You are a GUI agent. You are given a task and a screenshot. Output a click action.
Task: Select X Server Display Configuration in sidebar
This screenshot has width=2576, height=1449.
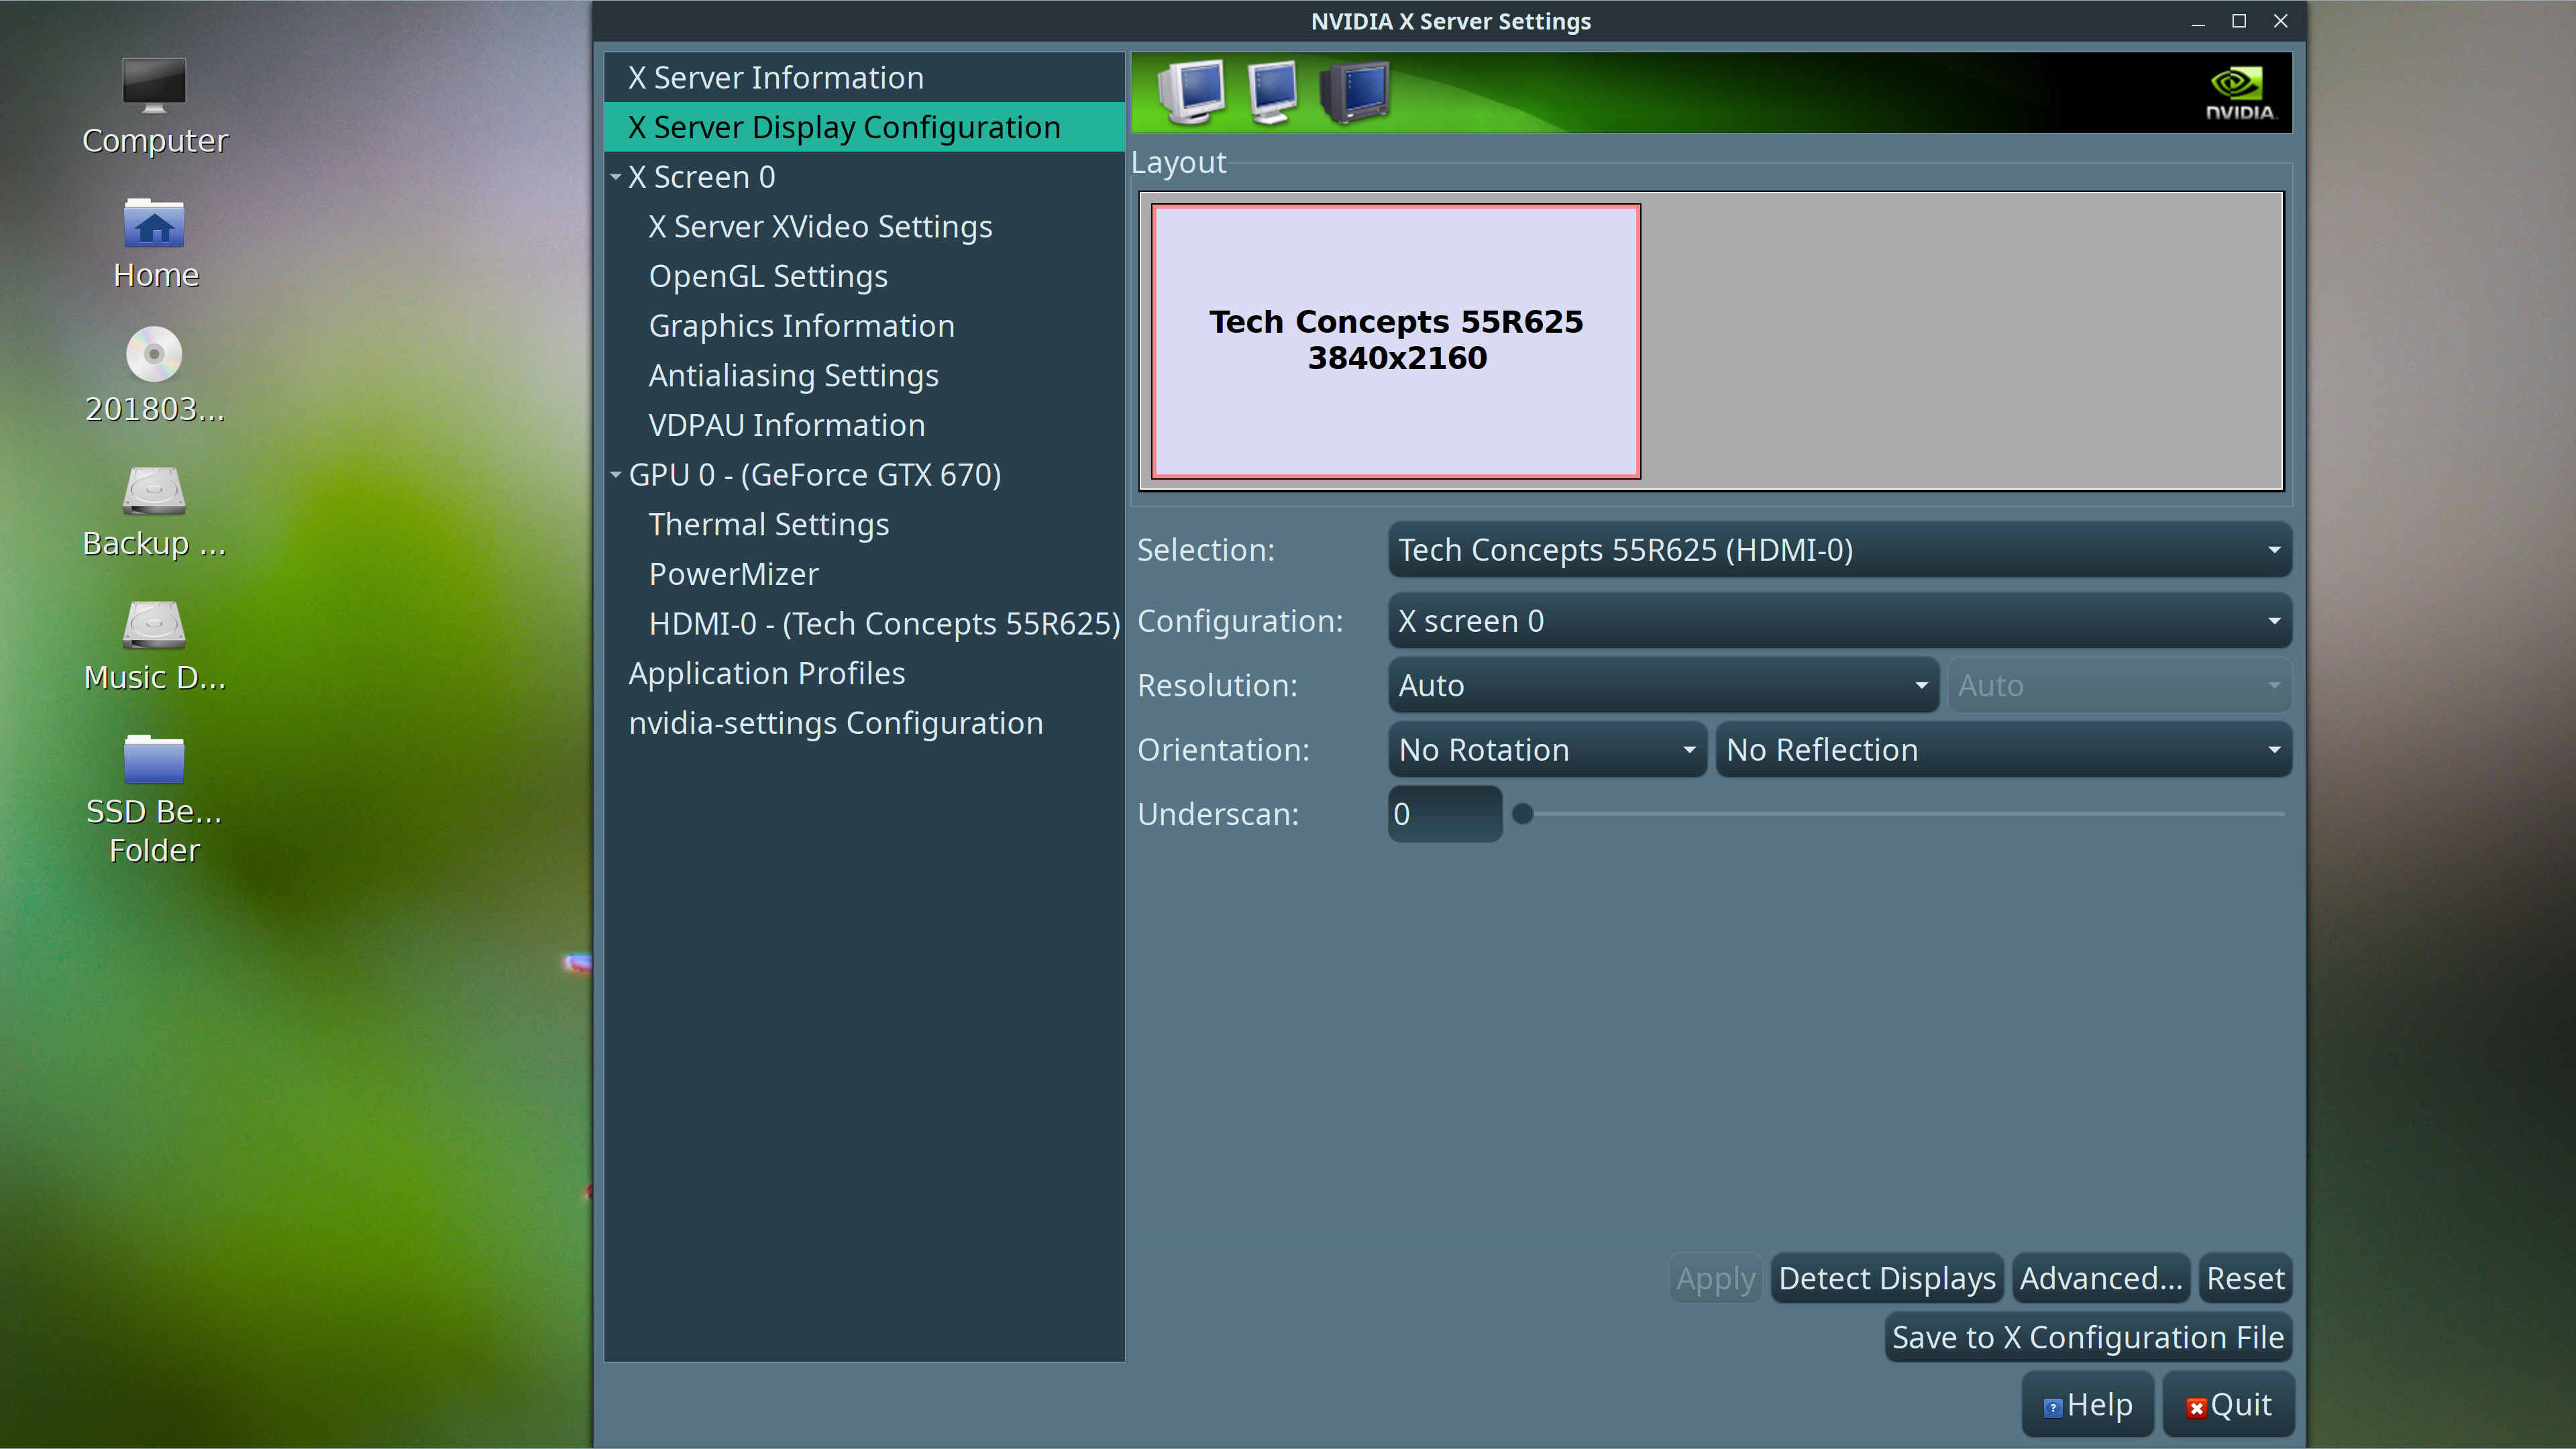click(864, 127)
